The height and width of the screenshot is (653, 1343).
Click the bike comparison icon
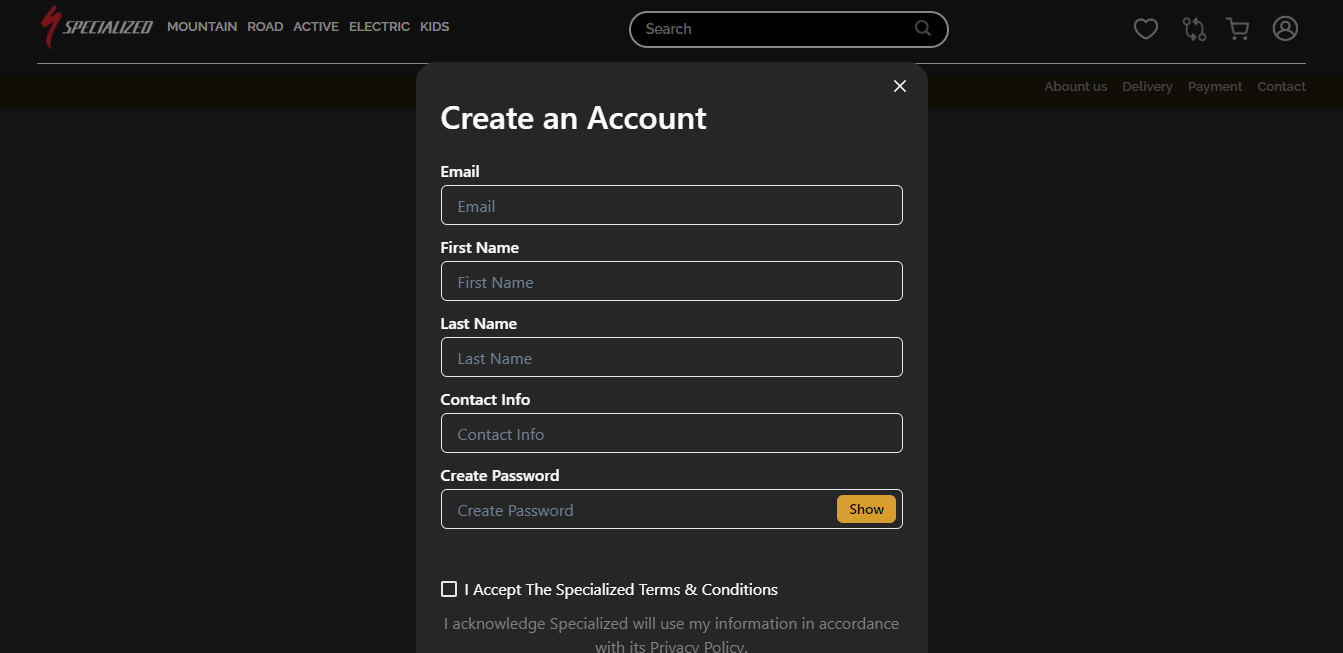coord(1194,29)
